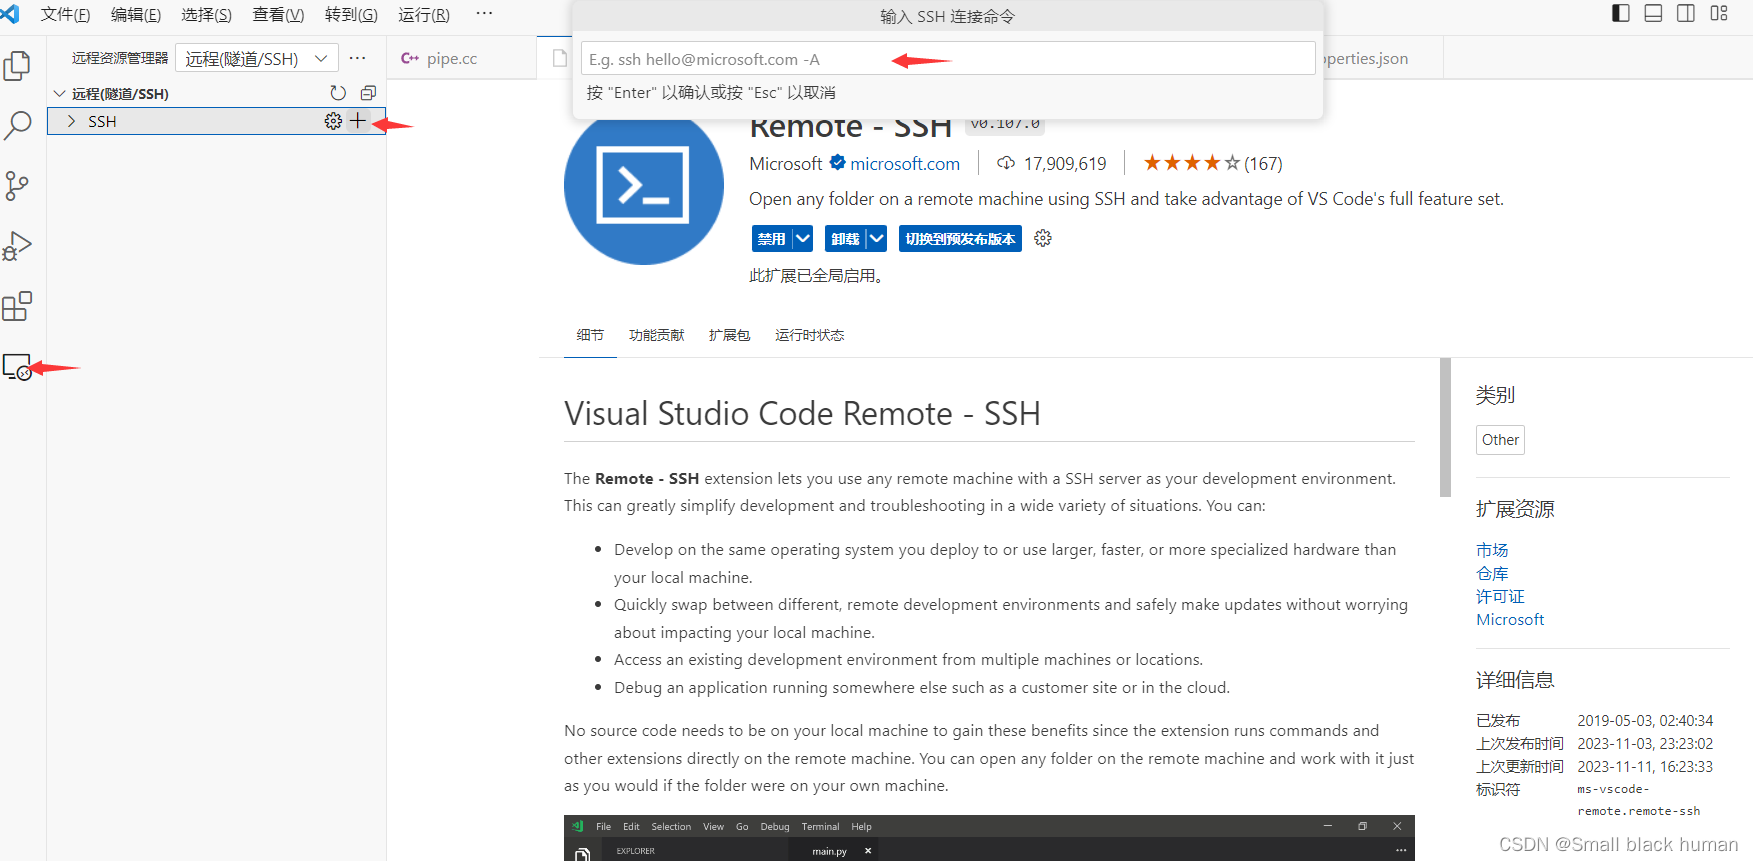Open Run and Debug view
The image size is (1753, 861).
(17, 246)
